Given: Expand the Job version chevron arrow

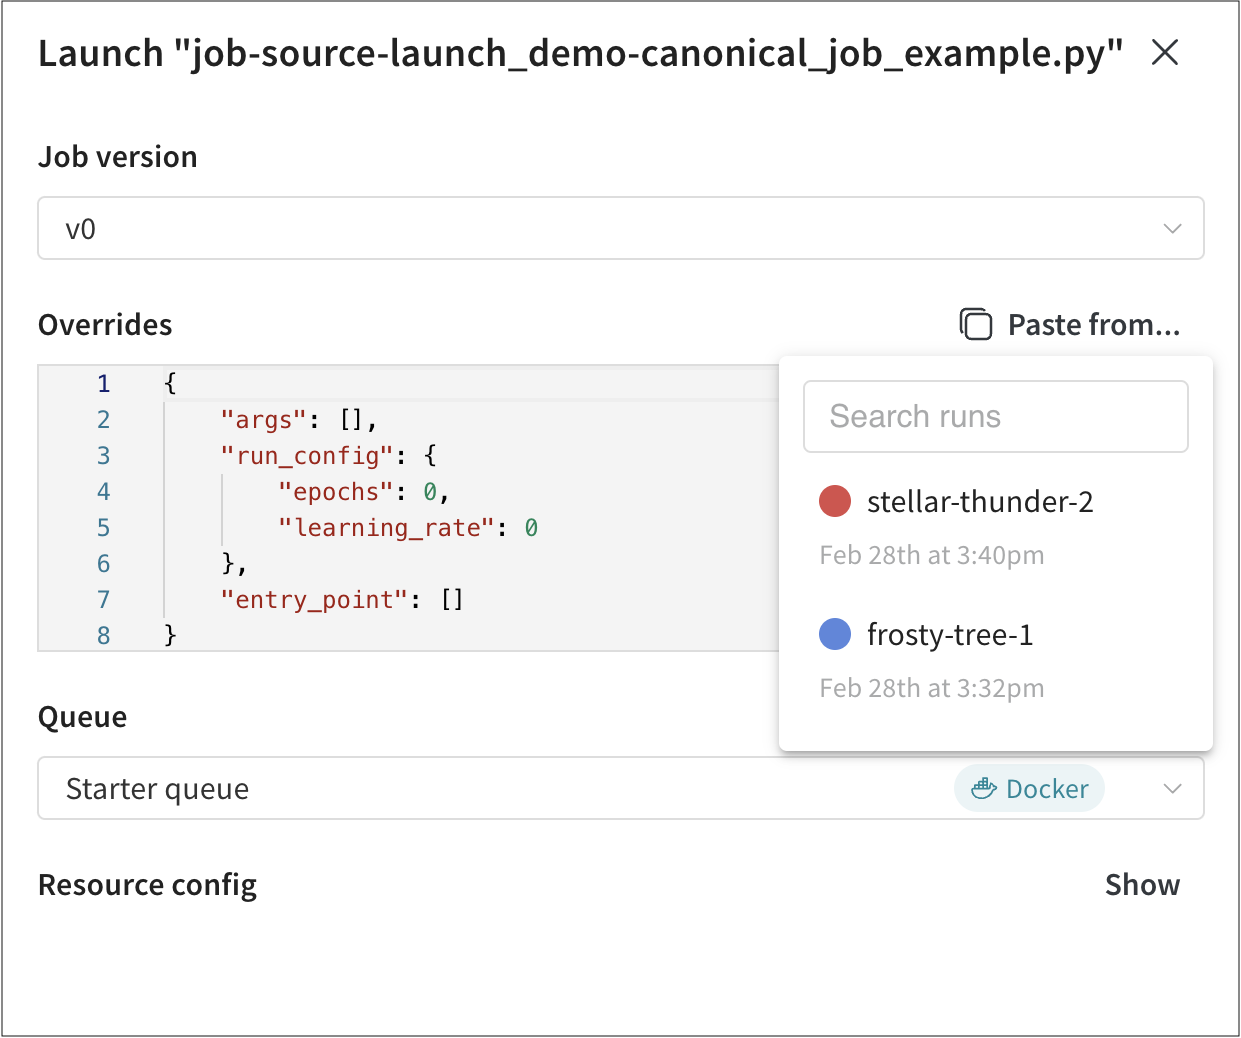Looking at the screenshot, I should 1172,229.
